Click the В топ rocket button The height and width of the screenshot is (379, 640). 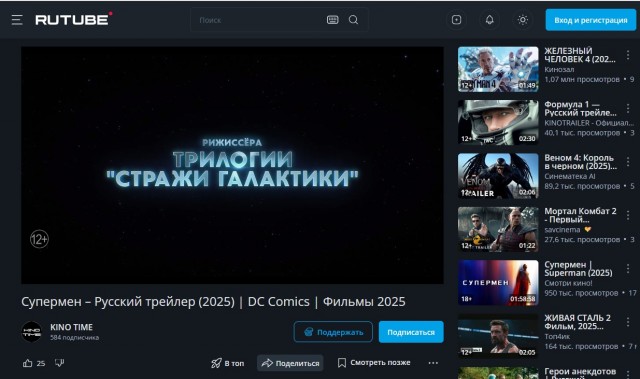click(227, 363)
